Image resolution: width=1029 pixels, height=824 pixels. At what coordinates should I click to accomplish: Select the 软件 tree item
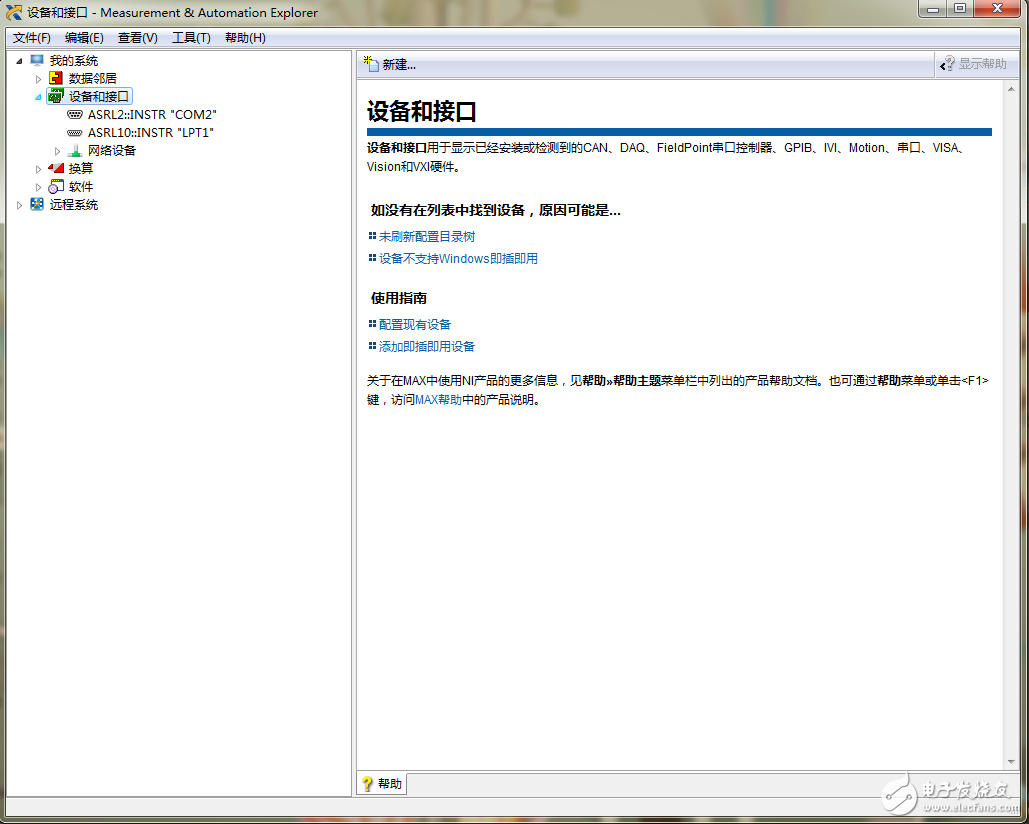coord(81,186)
